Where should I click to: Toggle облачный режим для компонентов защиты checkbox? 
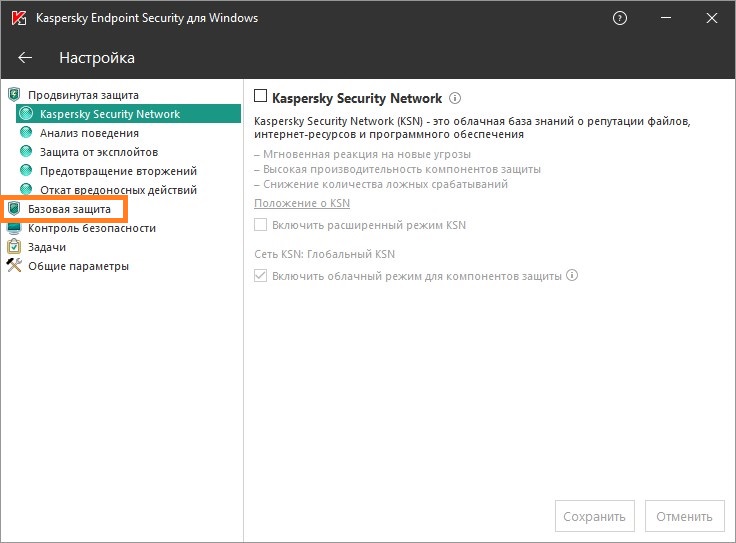[x=261, y=276]
